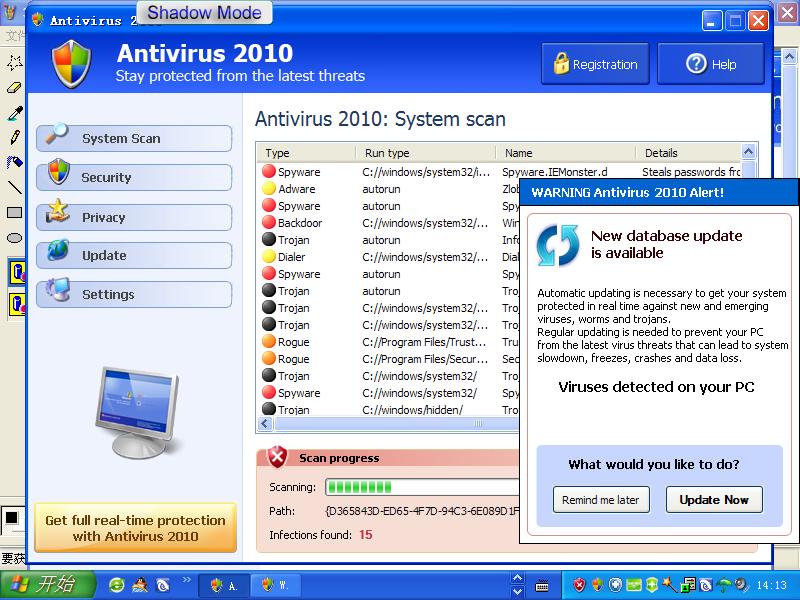Open the Settings section
800x600 pixels.
(x=134, y=294)
